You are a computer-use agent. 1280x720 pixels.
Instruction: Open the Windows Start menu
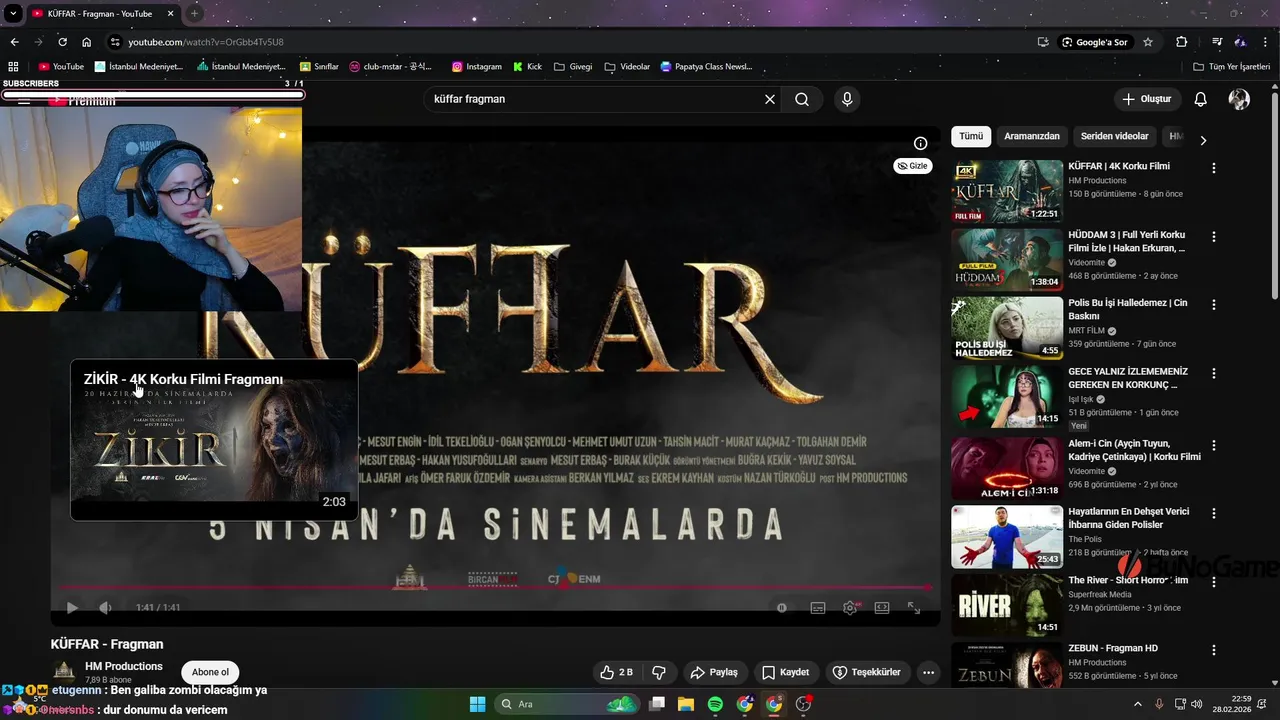pos(477,704)
